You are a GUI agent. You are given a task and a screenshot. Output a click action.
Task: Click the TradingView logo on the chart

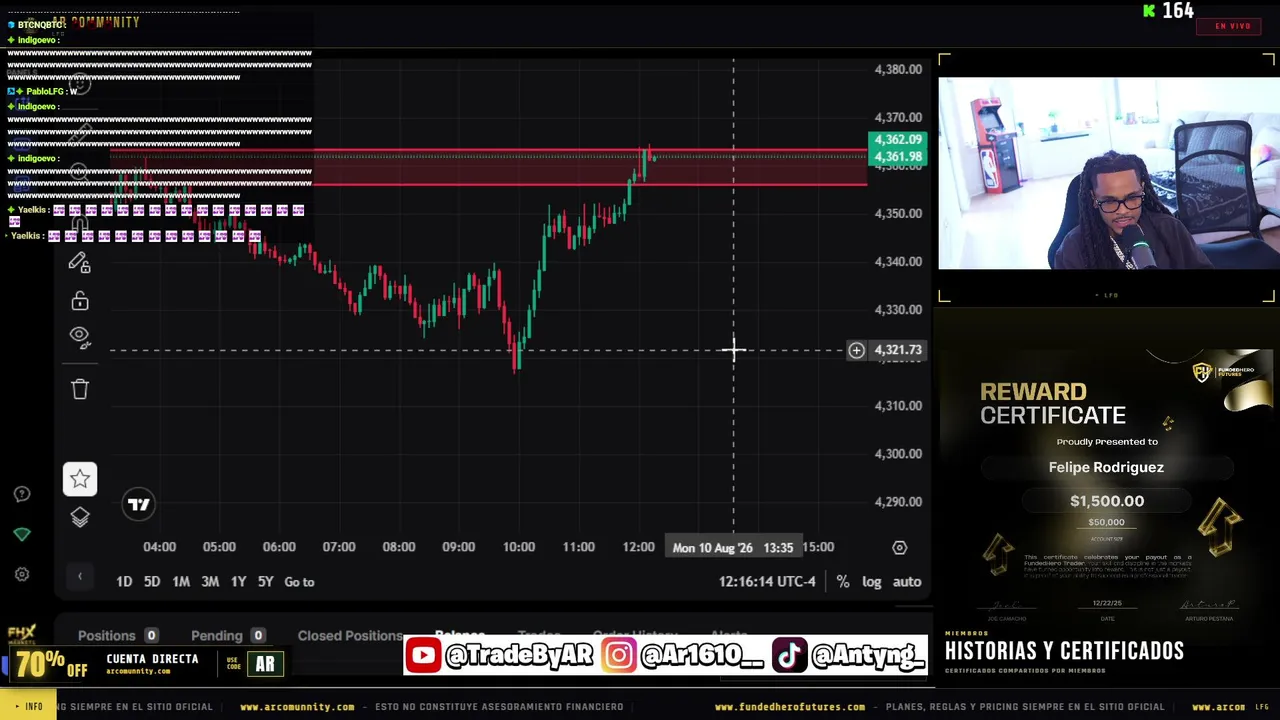pyautogui.click(x=139, y=505)
